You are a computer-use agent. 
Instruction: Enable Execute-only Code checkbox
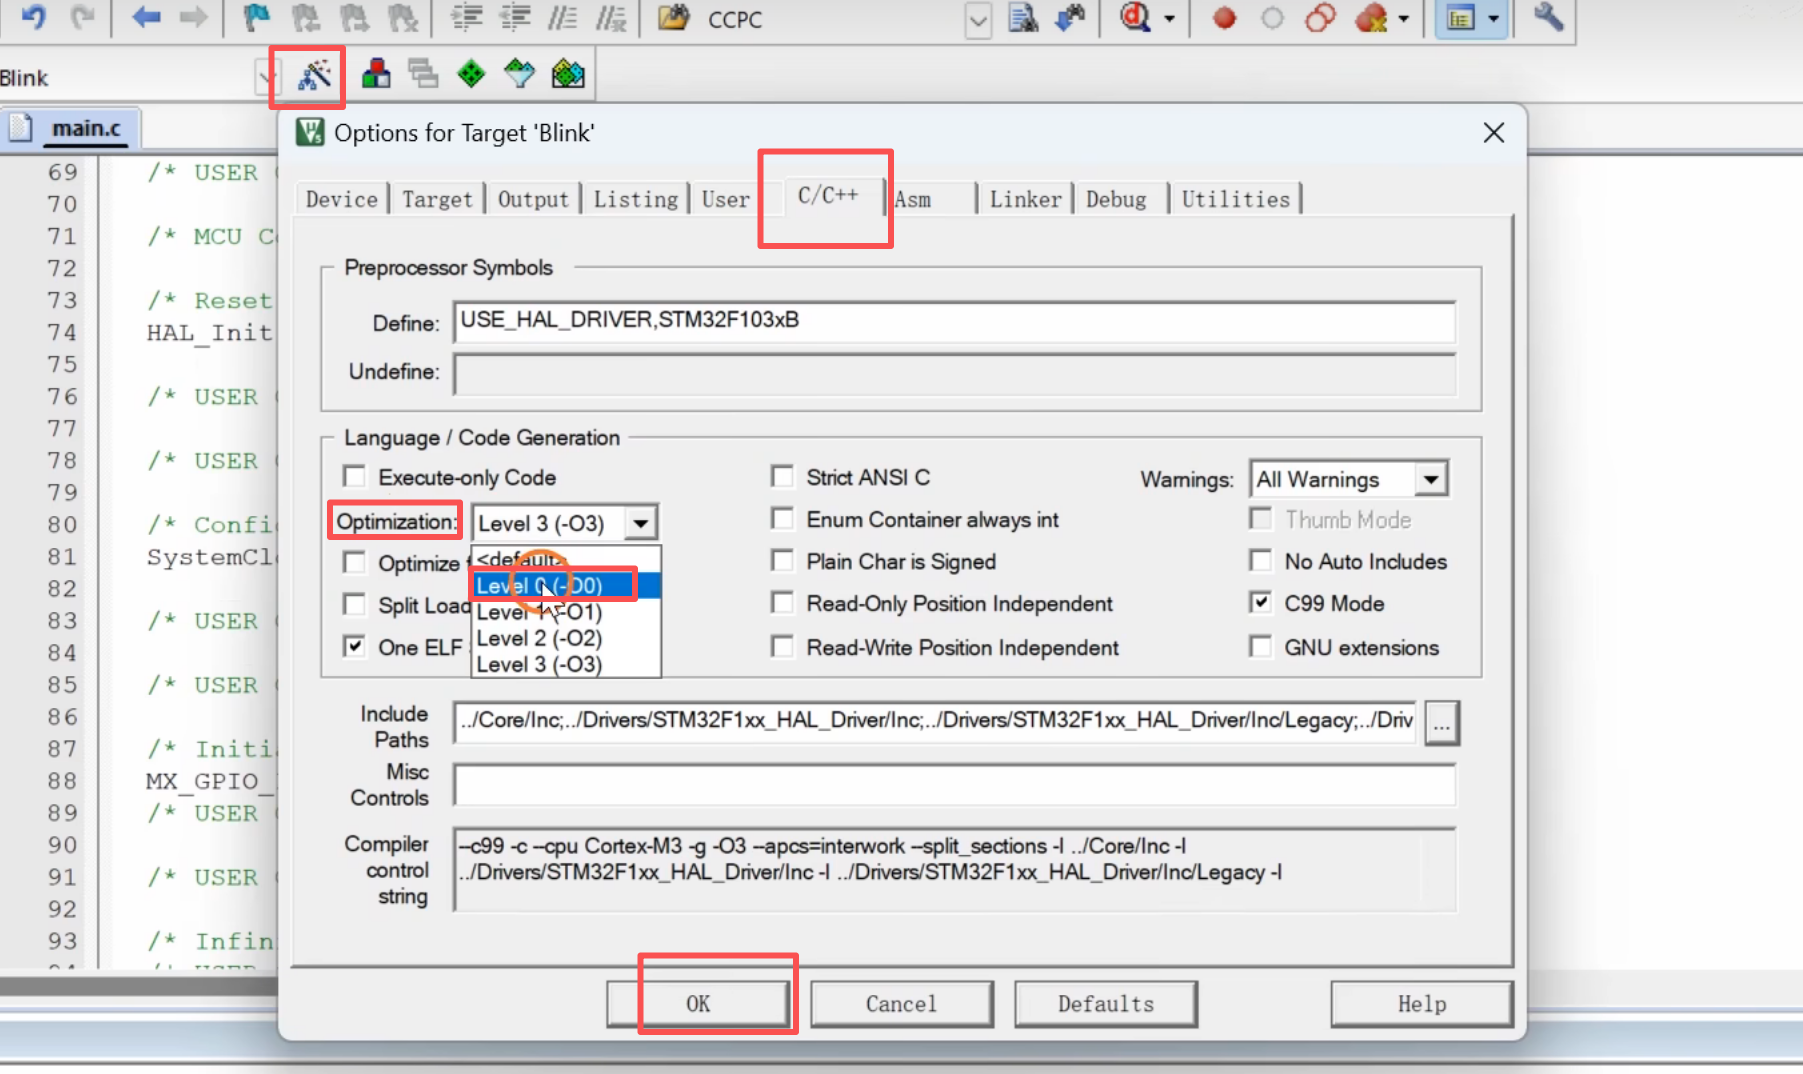coord(355,477)
